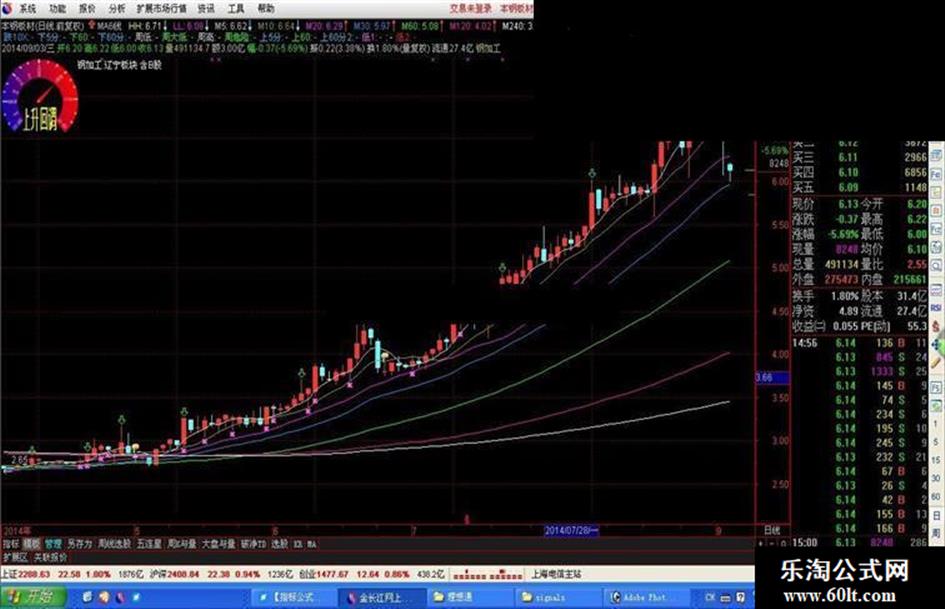The image size is (945, 609).
Task: Open the 资讯 menu
Action: (206, 8)
